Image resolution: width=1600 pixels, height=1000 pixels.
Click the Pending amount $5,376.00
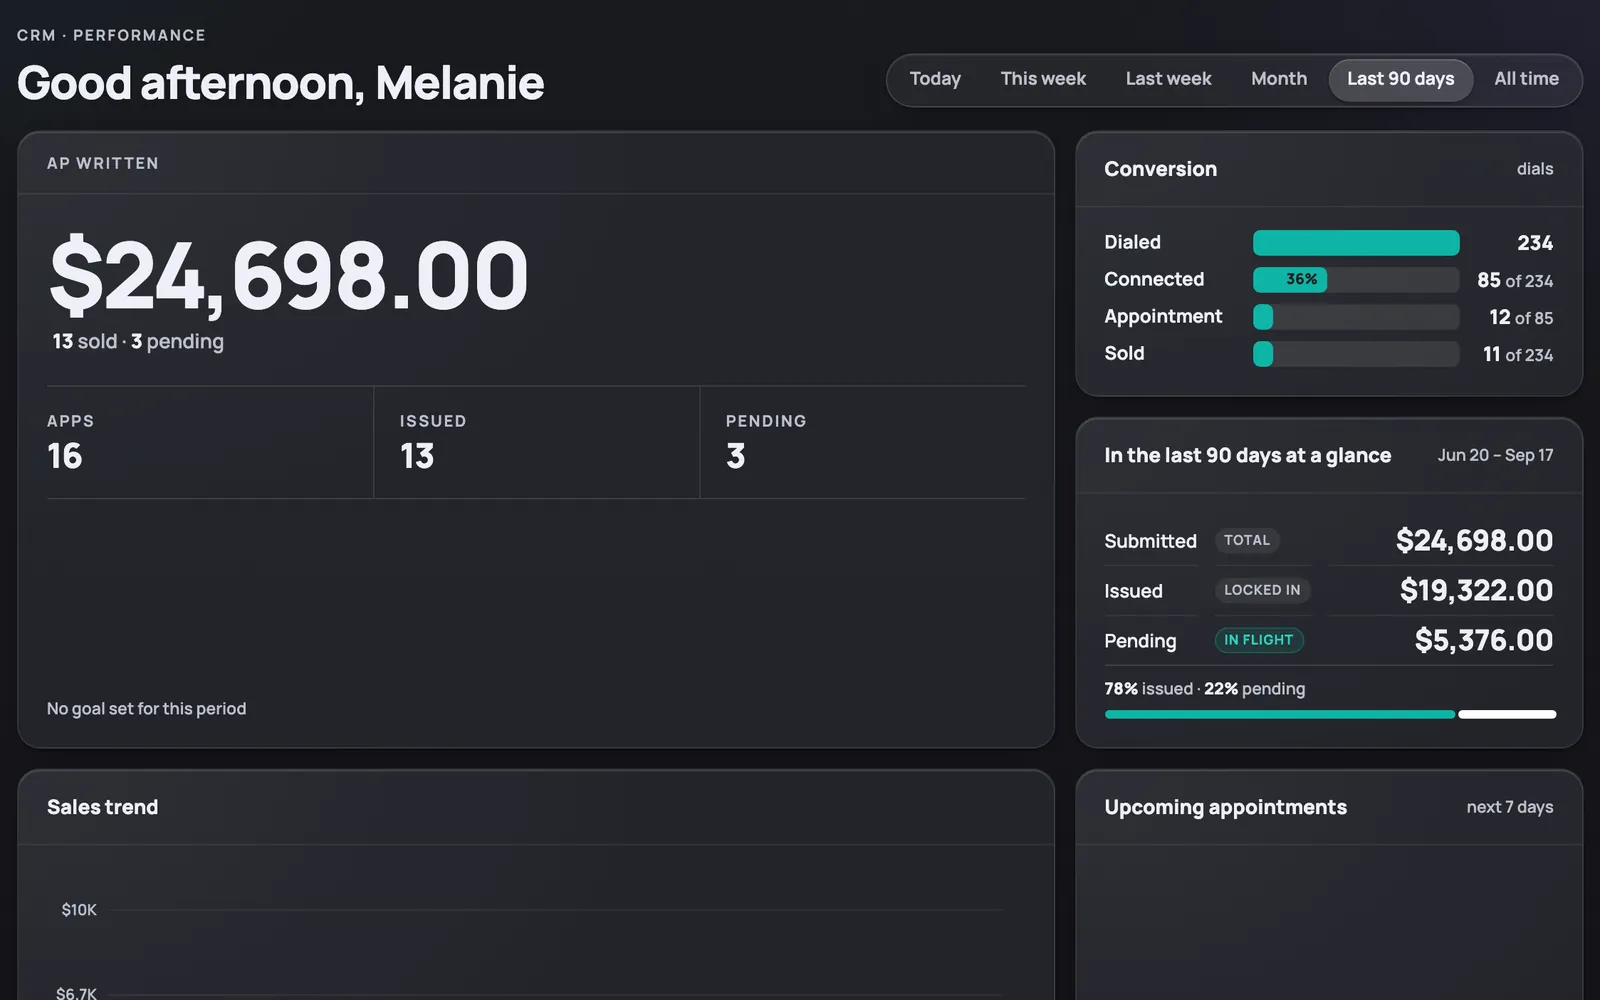[1484, 640]
